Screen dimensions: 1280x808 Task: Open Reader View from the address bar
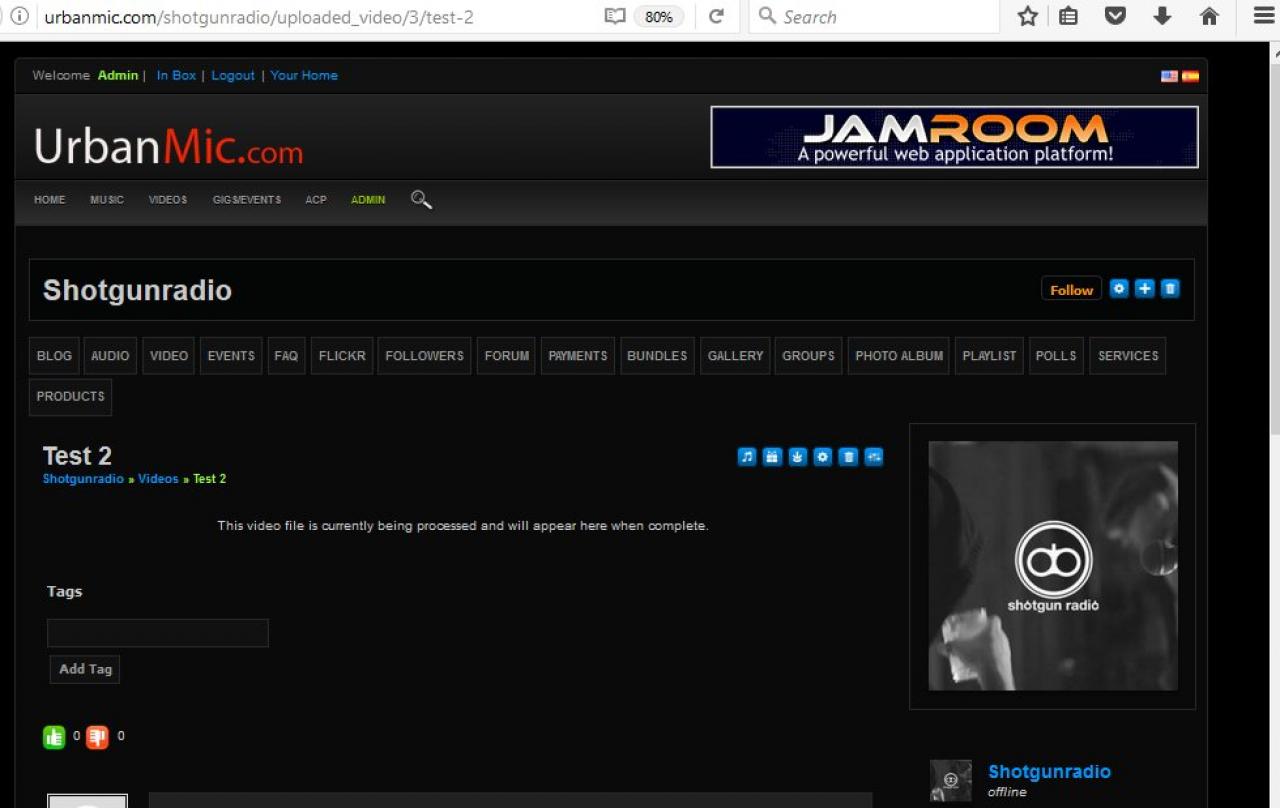(615, 16)
